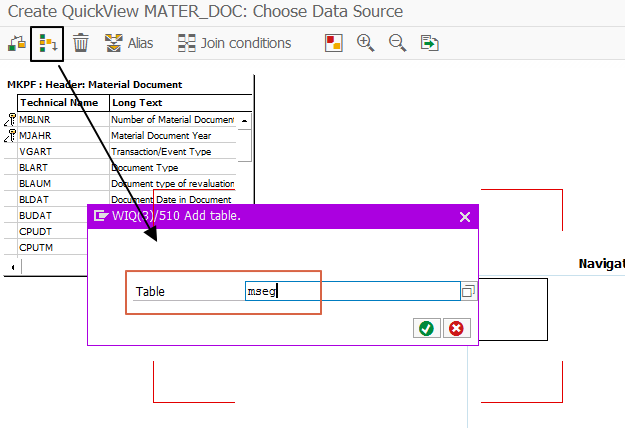
Task: Select the CPUTM field row
Action: click(x=53, y=247)
